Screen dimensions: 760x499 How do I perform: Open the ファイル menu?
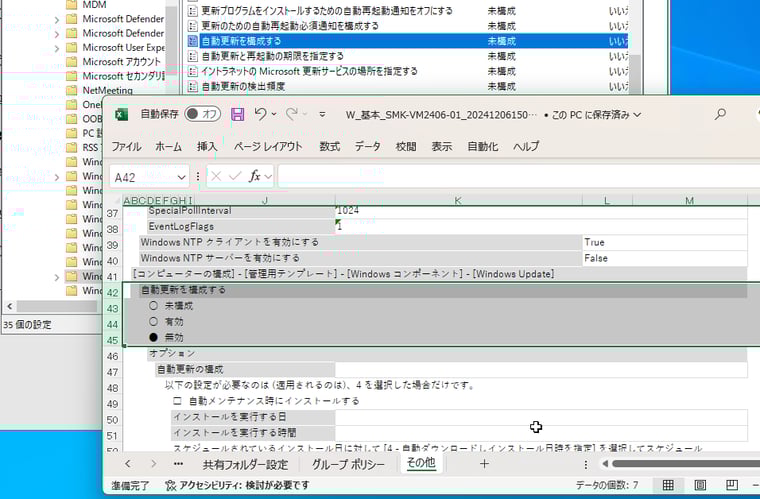pos(127,146)
